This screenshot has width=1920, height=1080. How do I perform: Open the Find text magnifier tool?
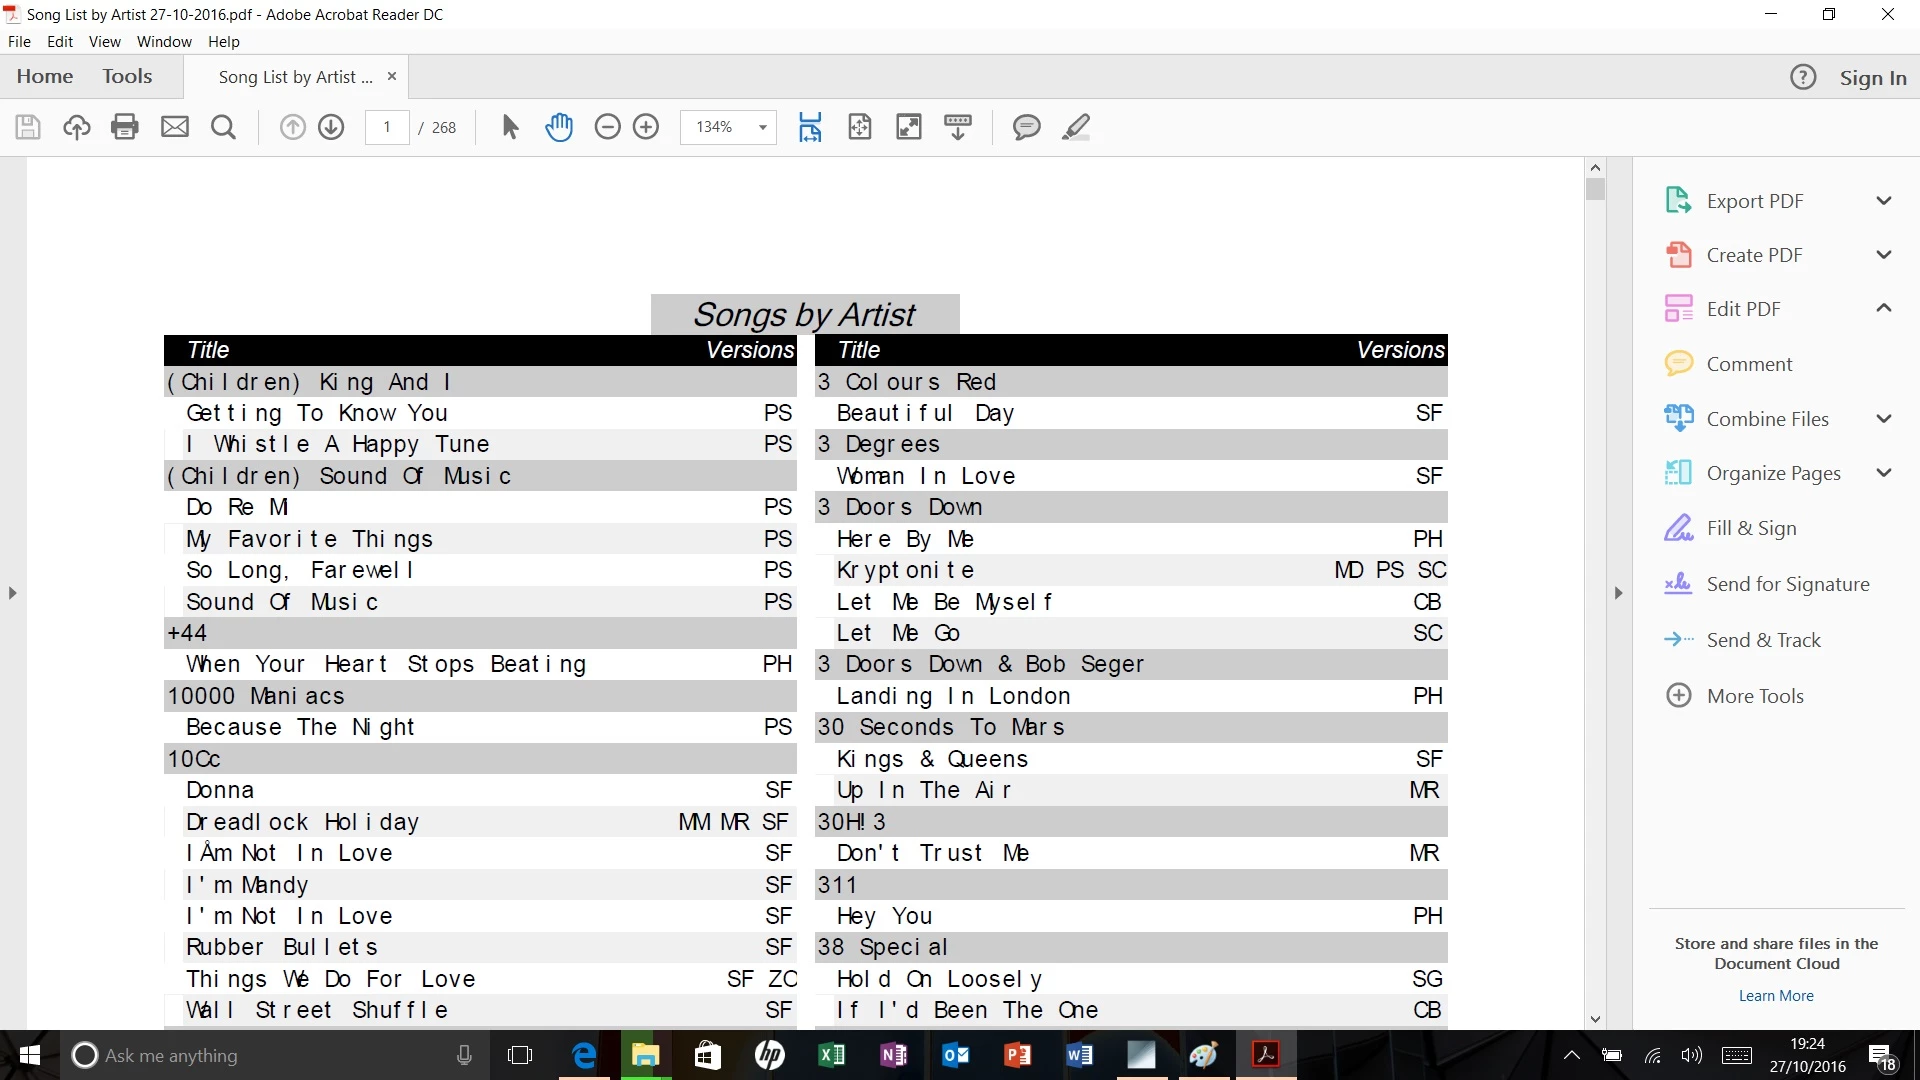coord(224,127)
